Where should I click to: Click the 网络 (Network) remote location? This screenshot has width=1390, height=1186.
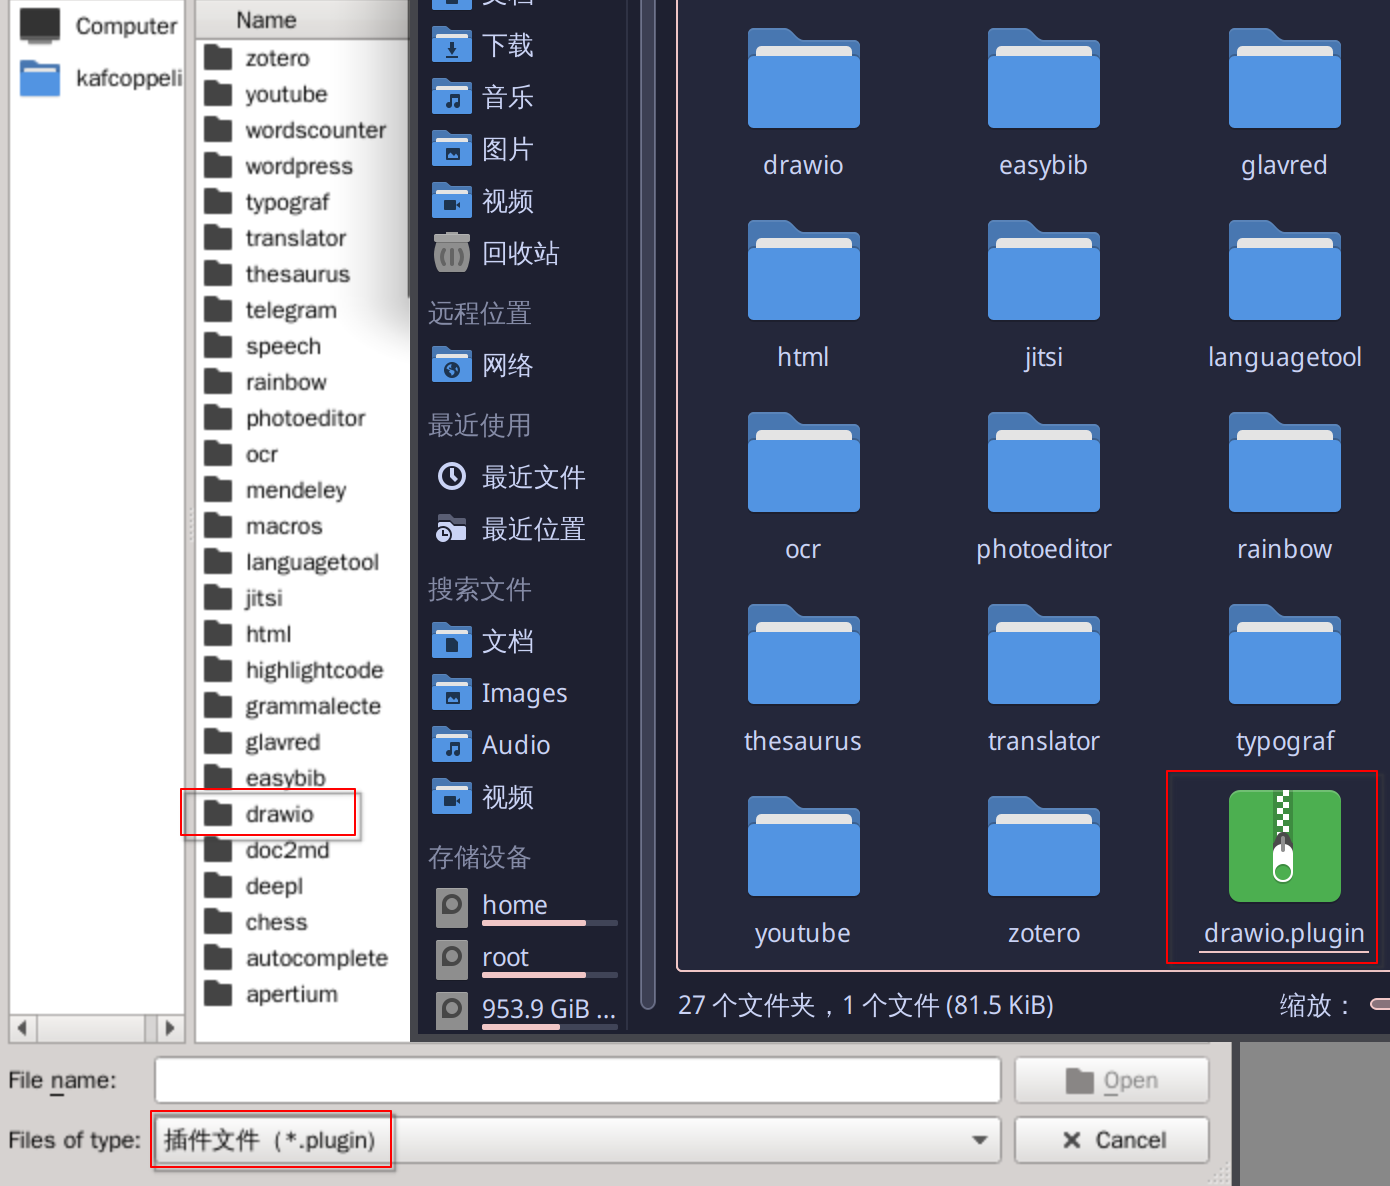(510, 364)
